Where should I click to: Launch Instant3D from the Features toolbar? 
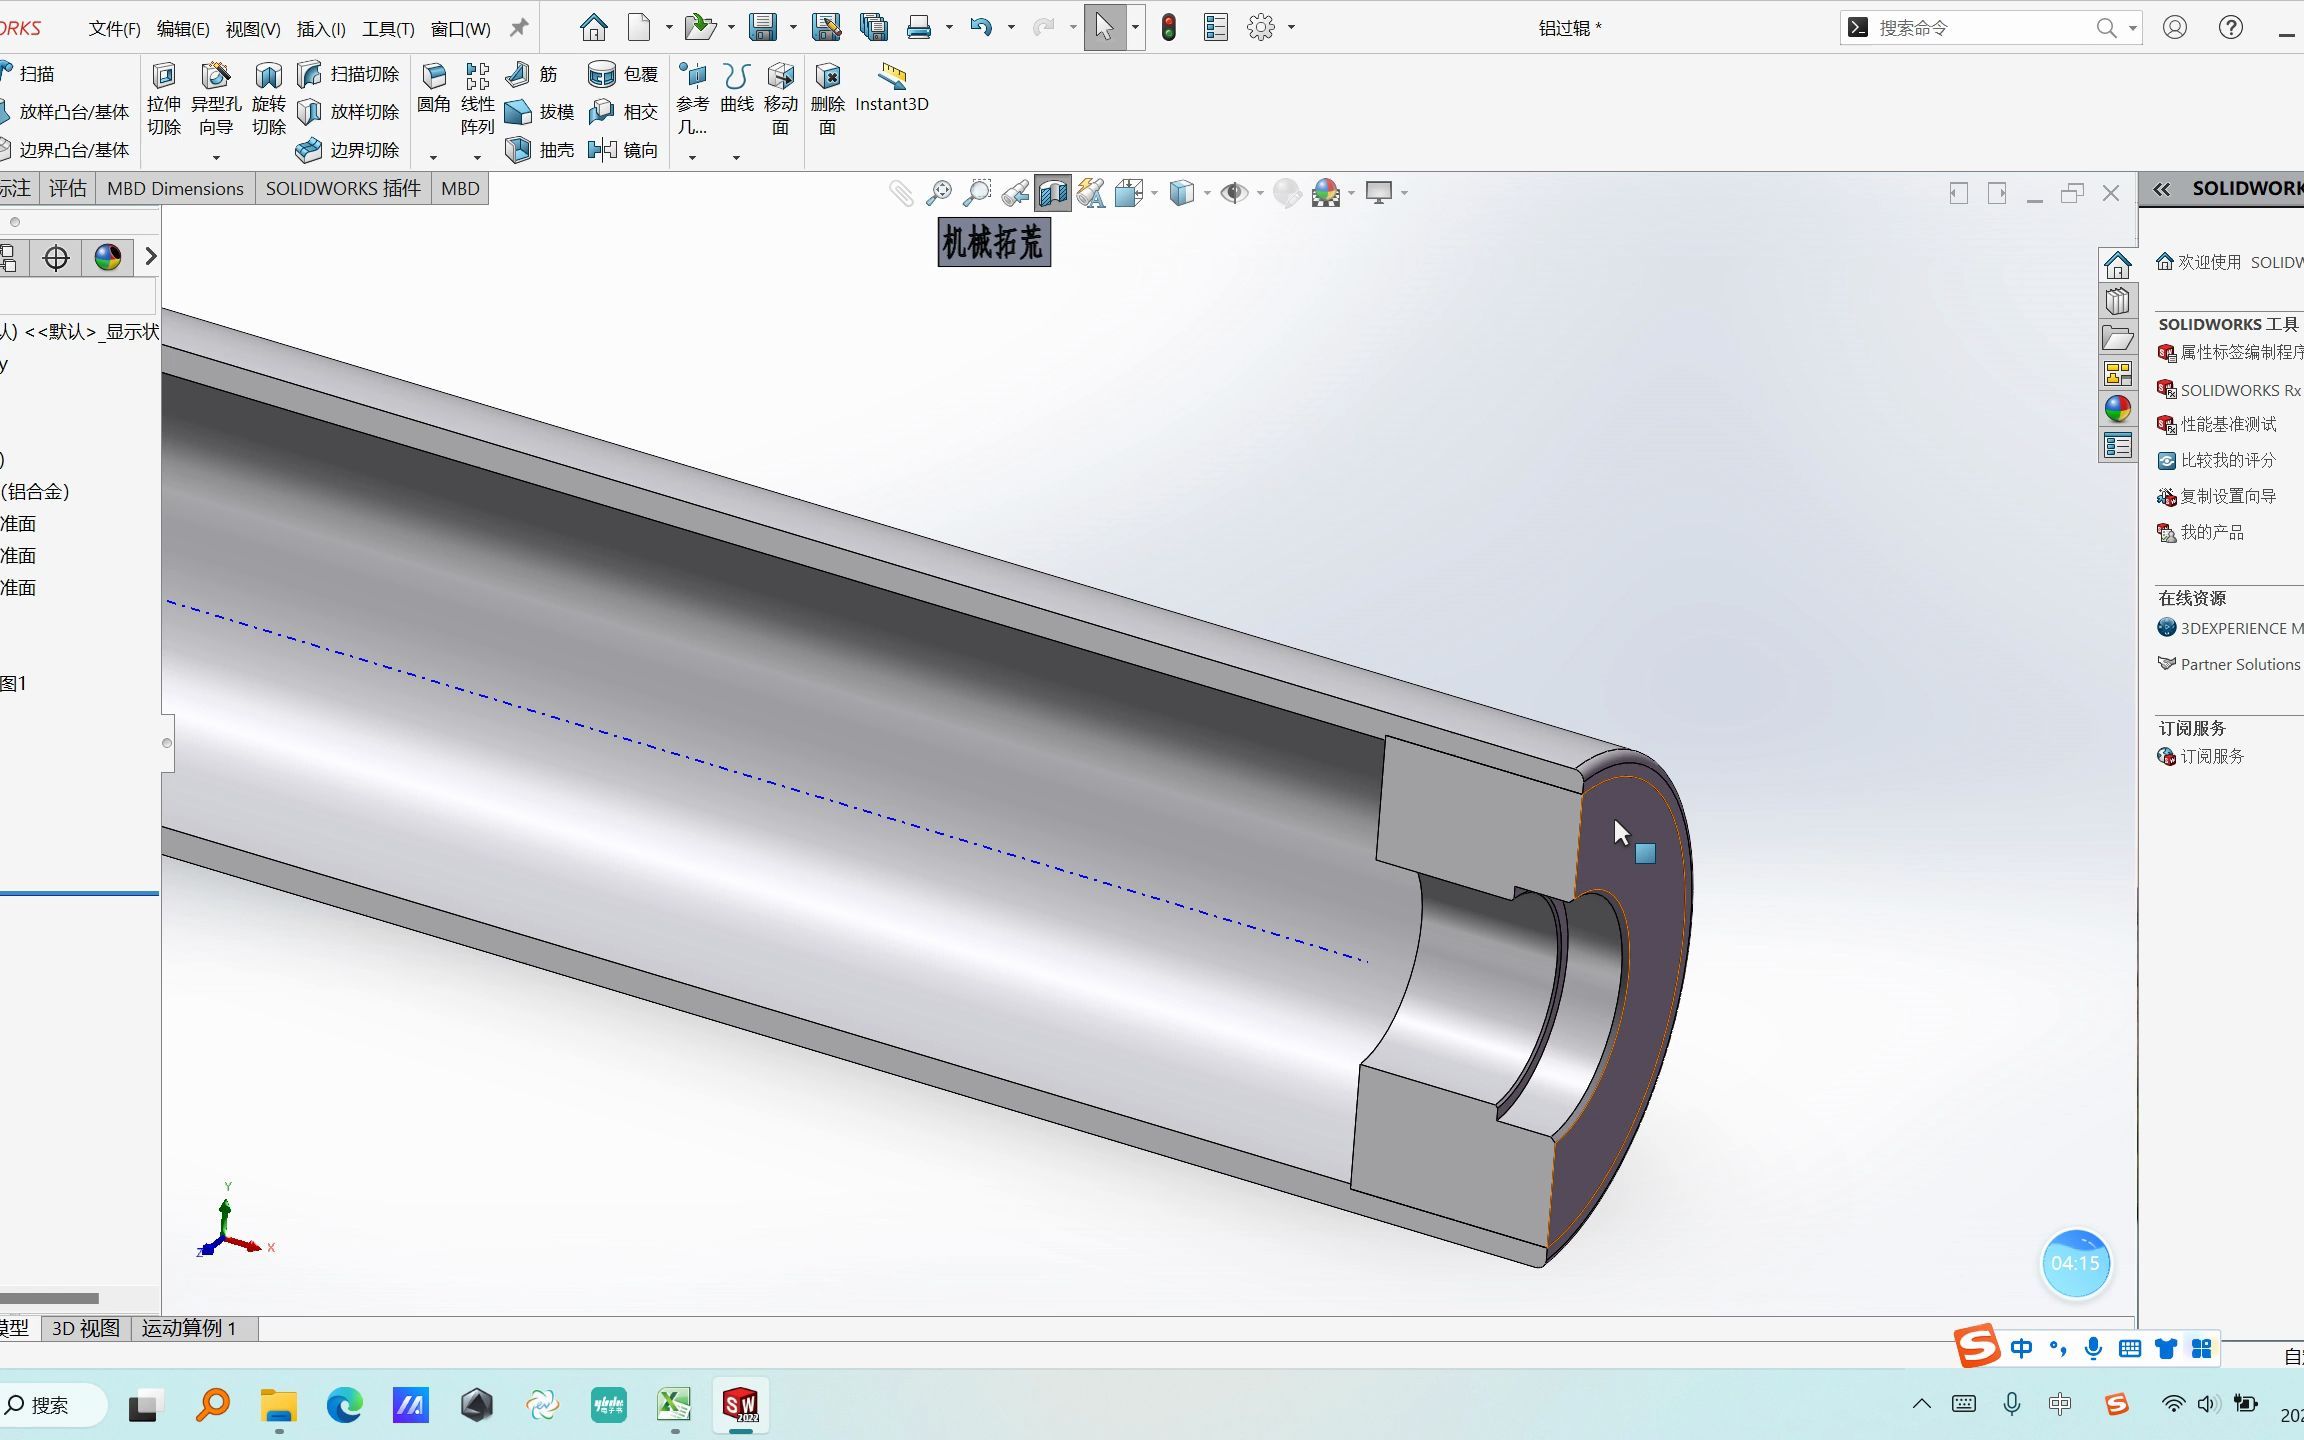coord(891,90)
